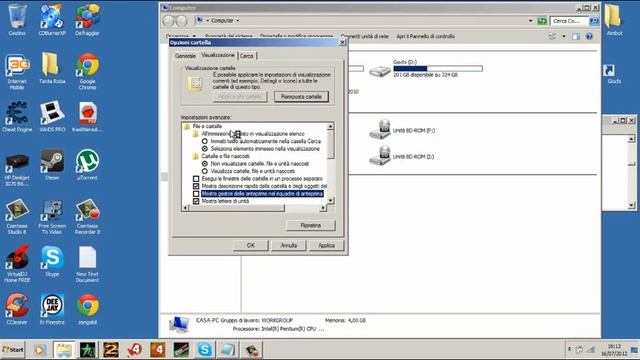This screenshot has width=640, height=360.
Task: Select the Internet Mobile 3G icon
Action: 17,71
